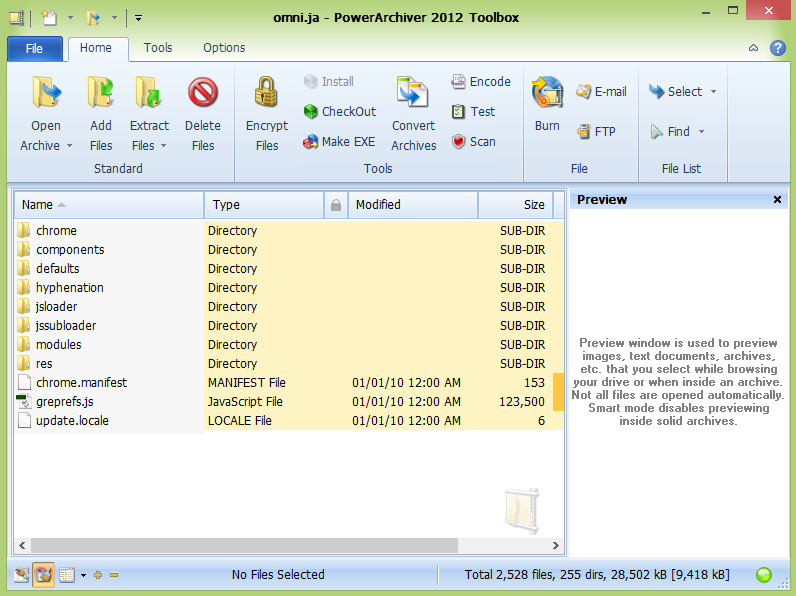Click the help question mark icon

coord(777,48)
